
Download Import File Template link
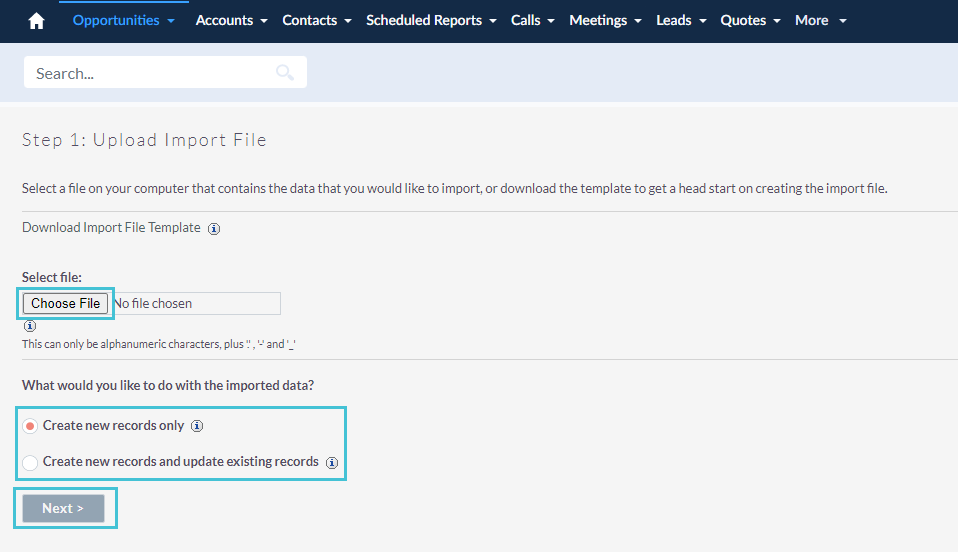[111, 227]
